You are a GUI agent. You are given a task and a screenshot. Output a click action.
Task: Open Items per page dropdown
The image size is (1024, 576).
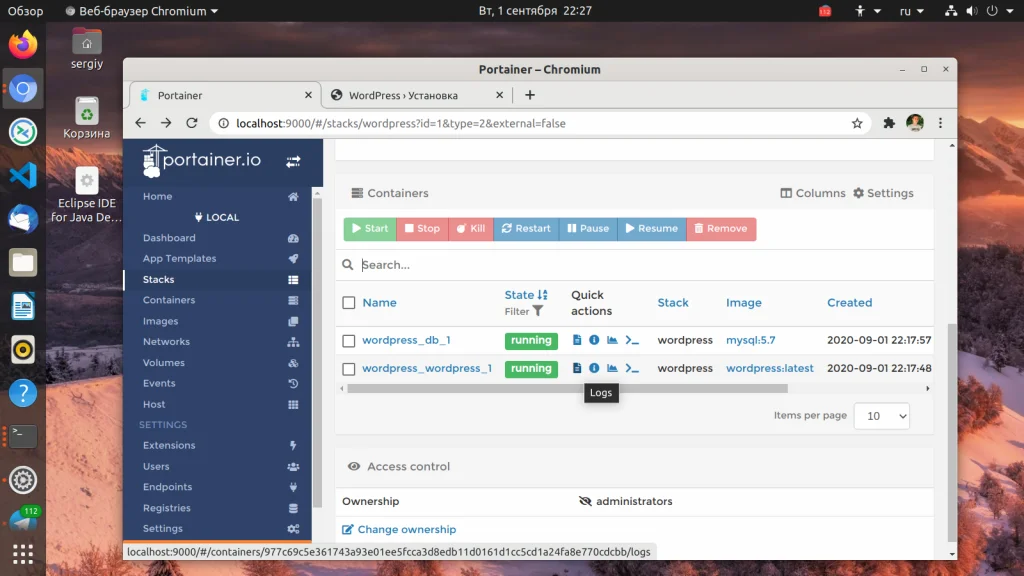click(x=882, y=416)
